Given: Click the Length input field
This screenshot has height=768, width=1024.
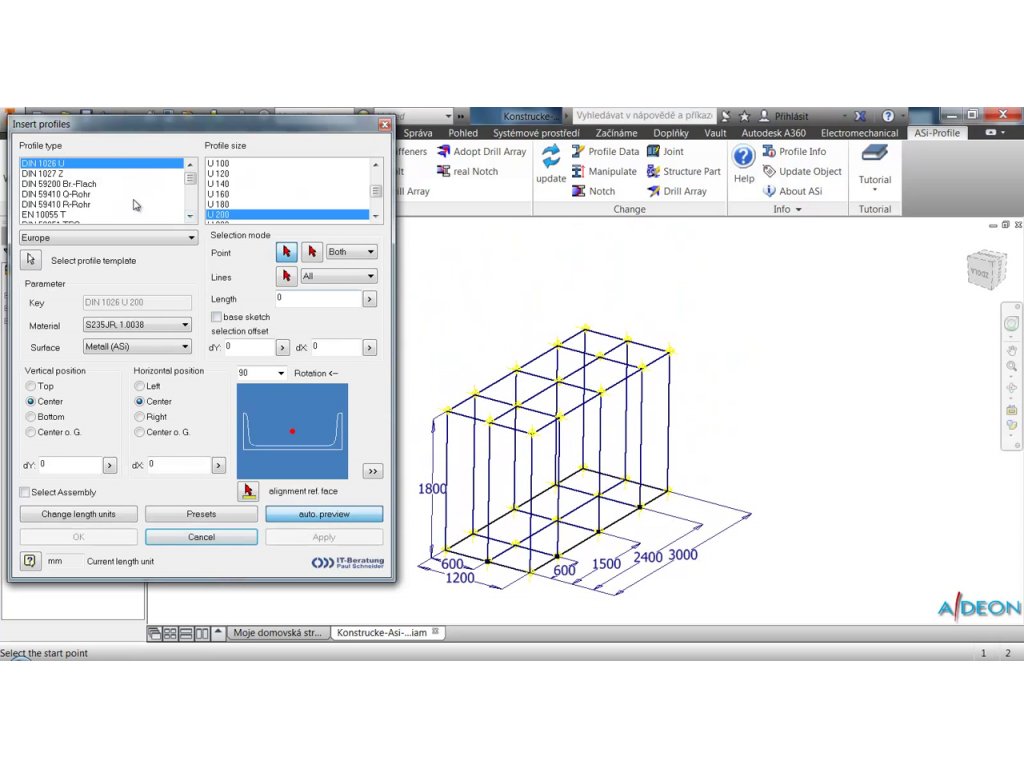Looking at the screenshot, I should pos(318,298).
